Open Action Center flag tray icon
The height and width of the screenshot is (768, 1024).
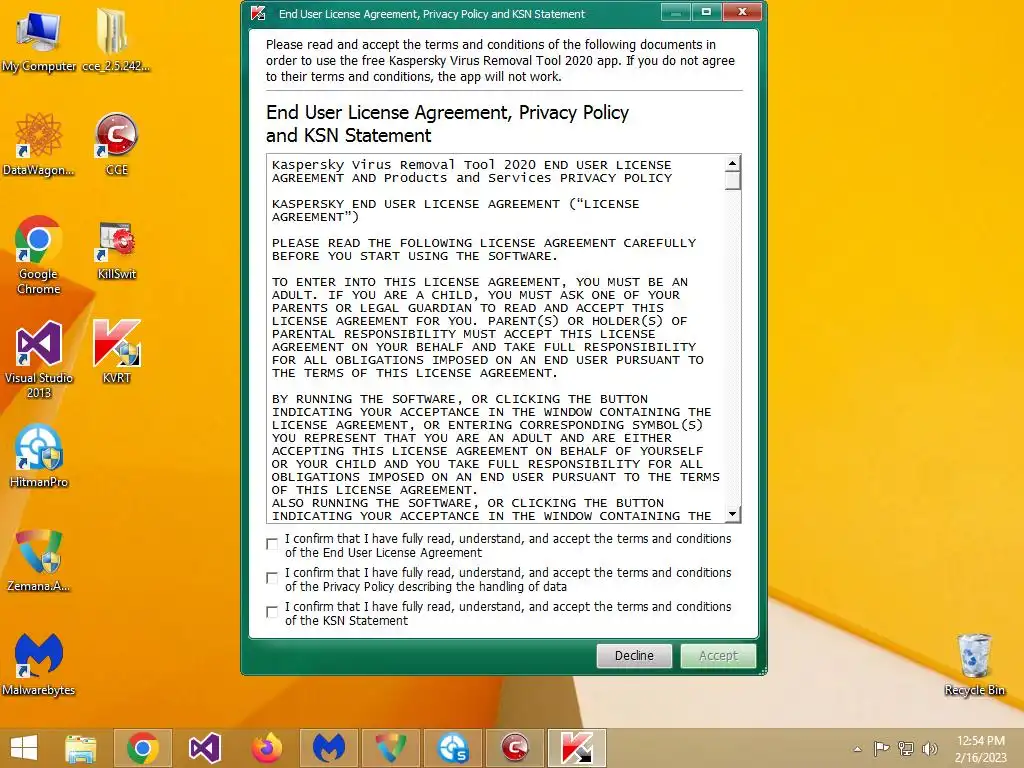(x=881, y=748)
